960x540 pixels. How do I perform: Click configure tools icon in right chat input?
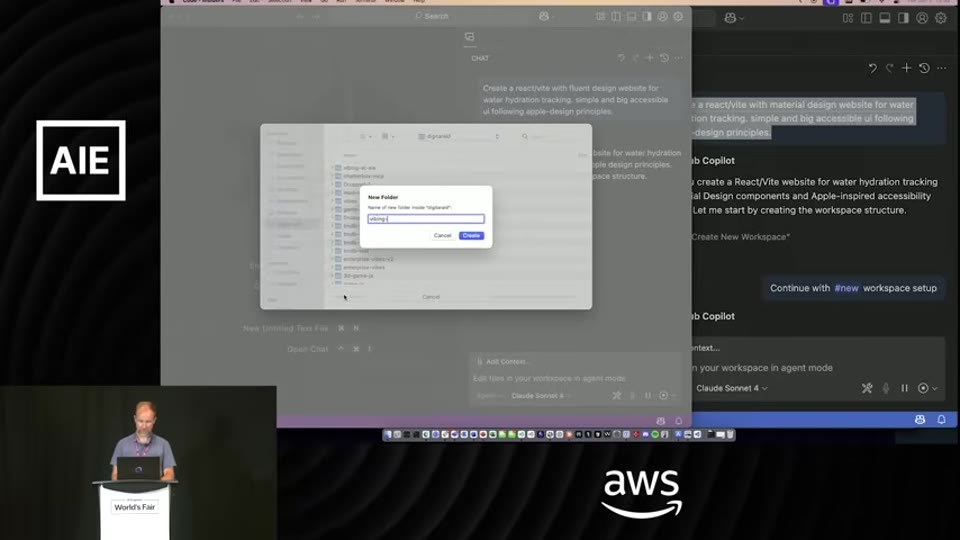(867, 388)
